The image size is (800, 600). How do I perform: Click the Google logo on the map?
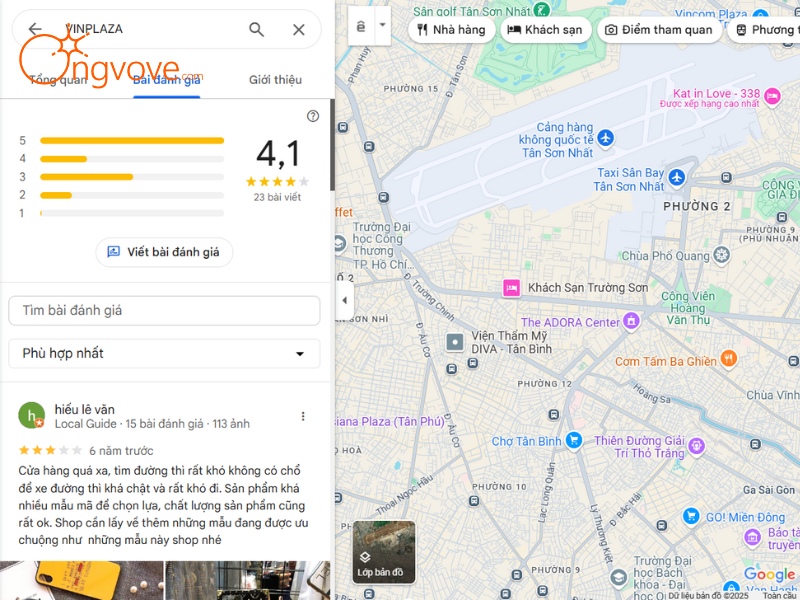coord(769,575)
